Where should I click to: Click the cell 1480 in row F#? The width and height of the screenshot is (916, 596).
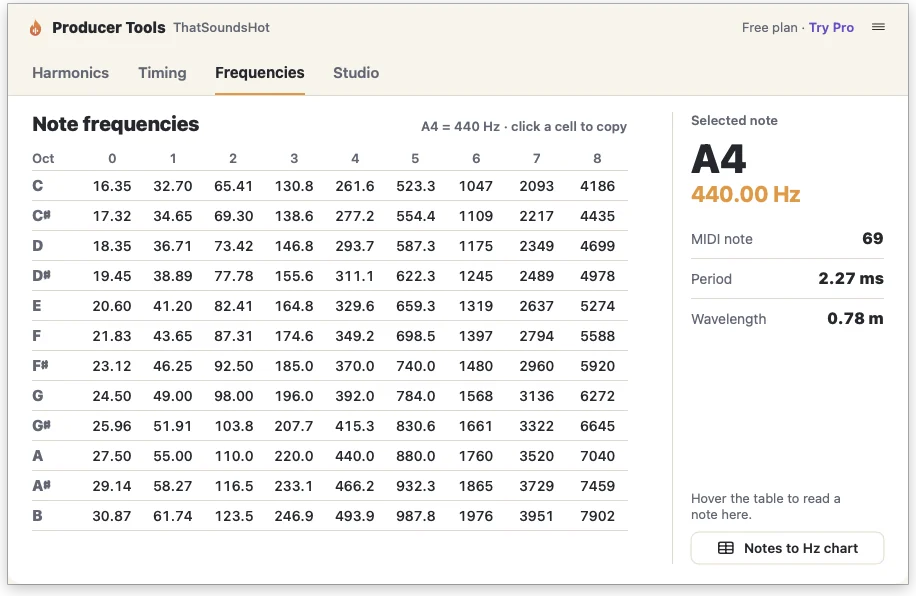tap(476, 366)
